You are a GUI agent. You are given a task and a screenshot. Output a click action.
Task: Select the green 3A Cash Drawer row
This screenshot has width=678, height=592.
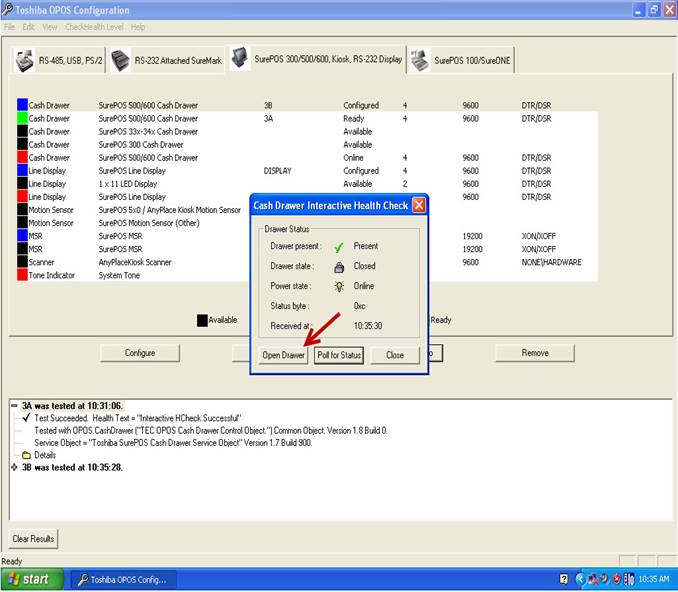click(x=150, y=118)
